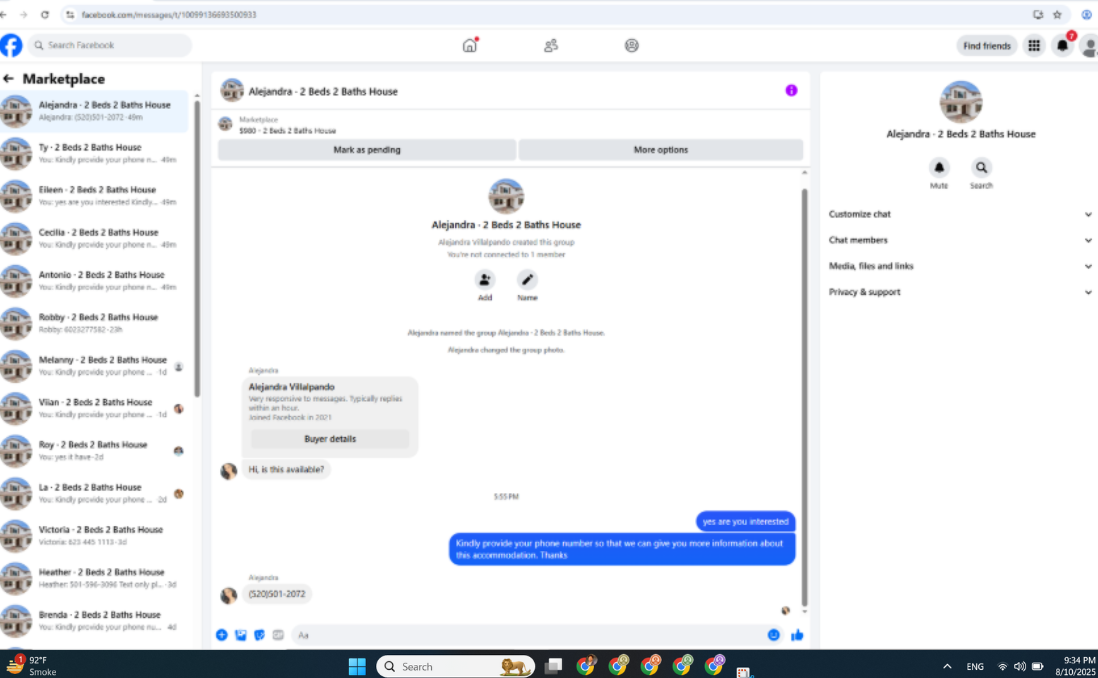Image resolution: width=1098 pixels, height=678 pixels.
Task: Open Buyer details for Alejandra Villalpando
Action: tap(330, 439)
